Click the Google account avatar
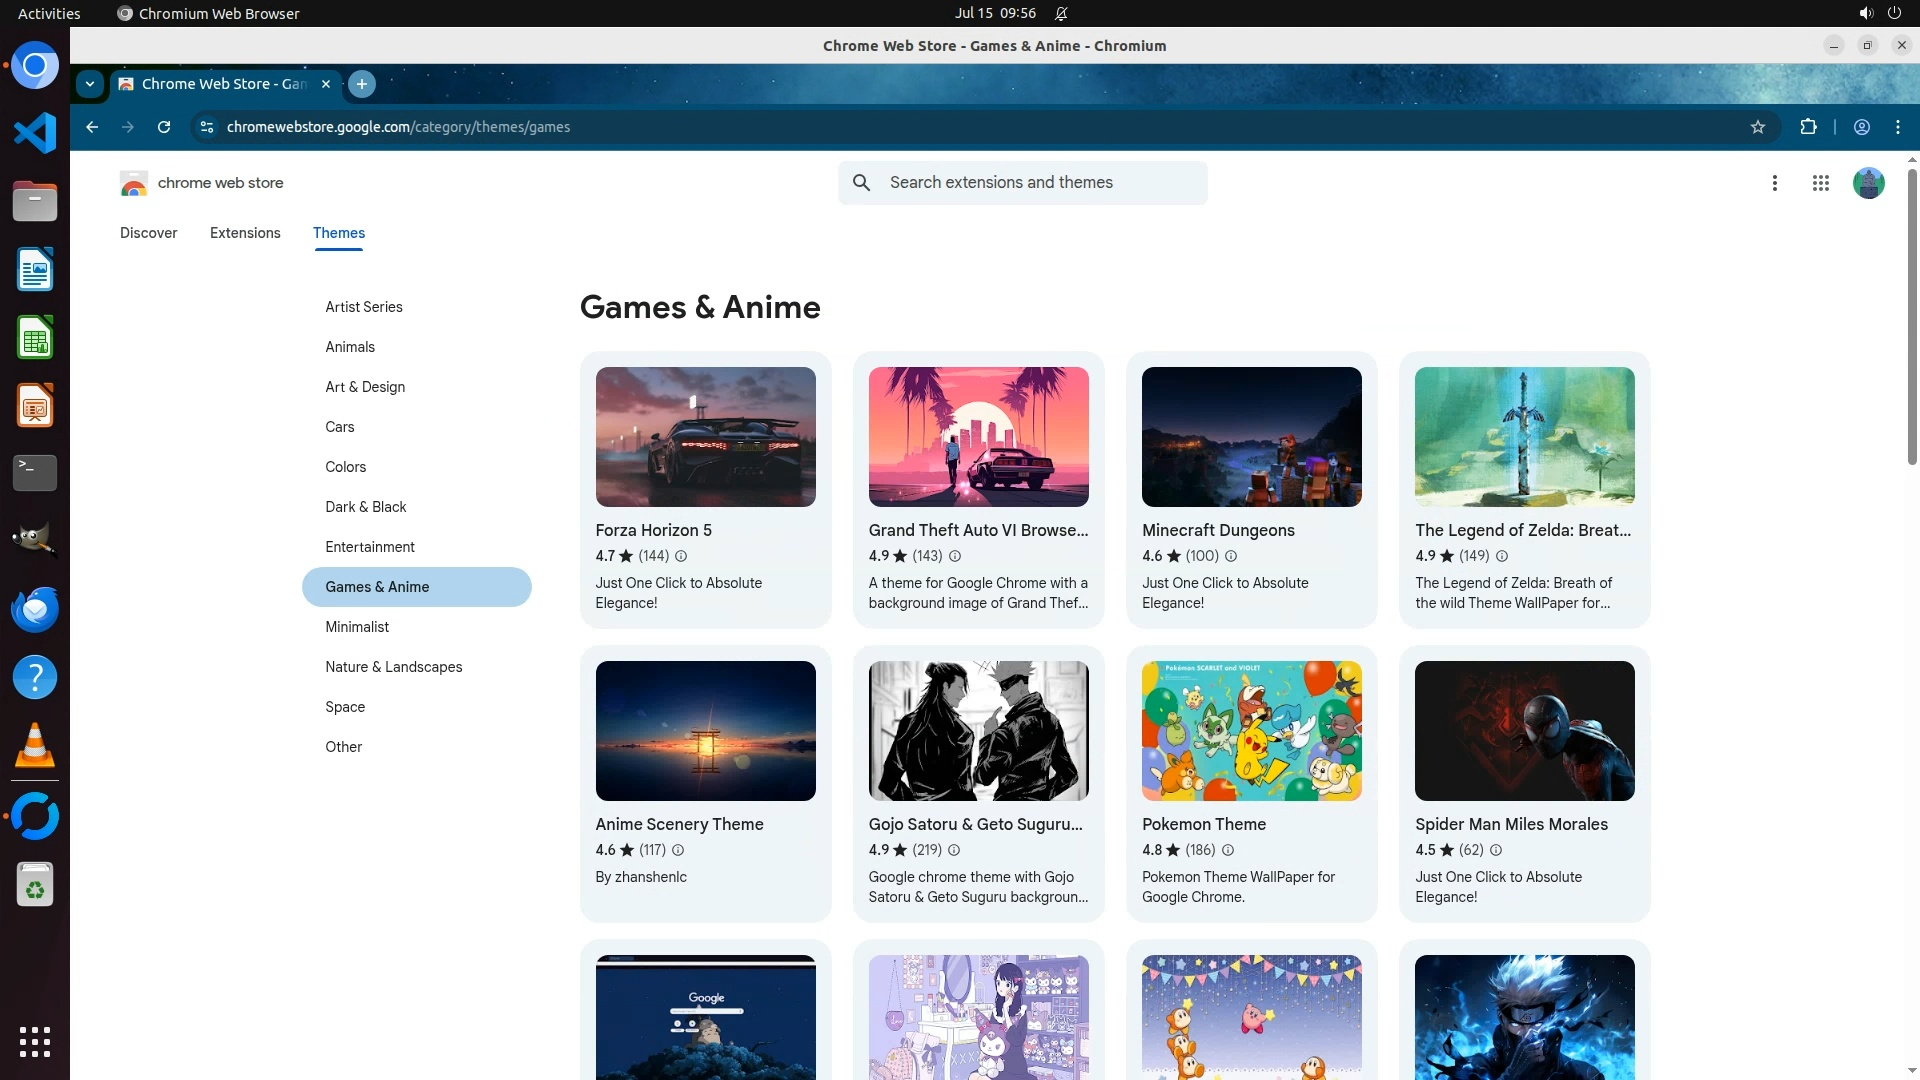Image resolution: width=1920 pixels, height=1080 pixels. click(1868, 183)
